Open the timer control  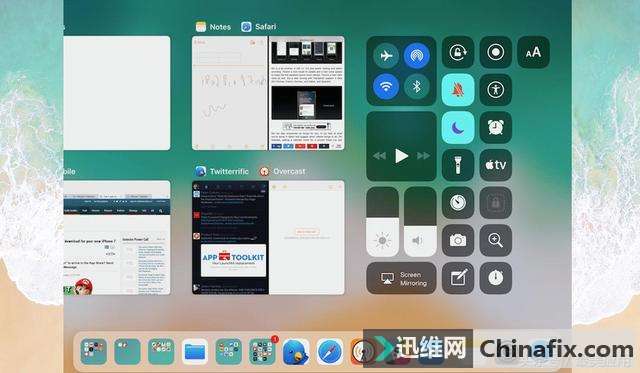pyautogui.click(x=458, y=202)
